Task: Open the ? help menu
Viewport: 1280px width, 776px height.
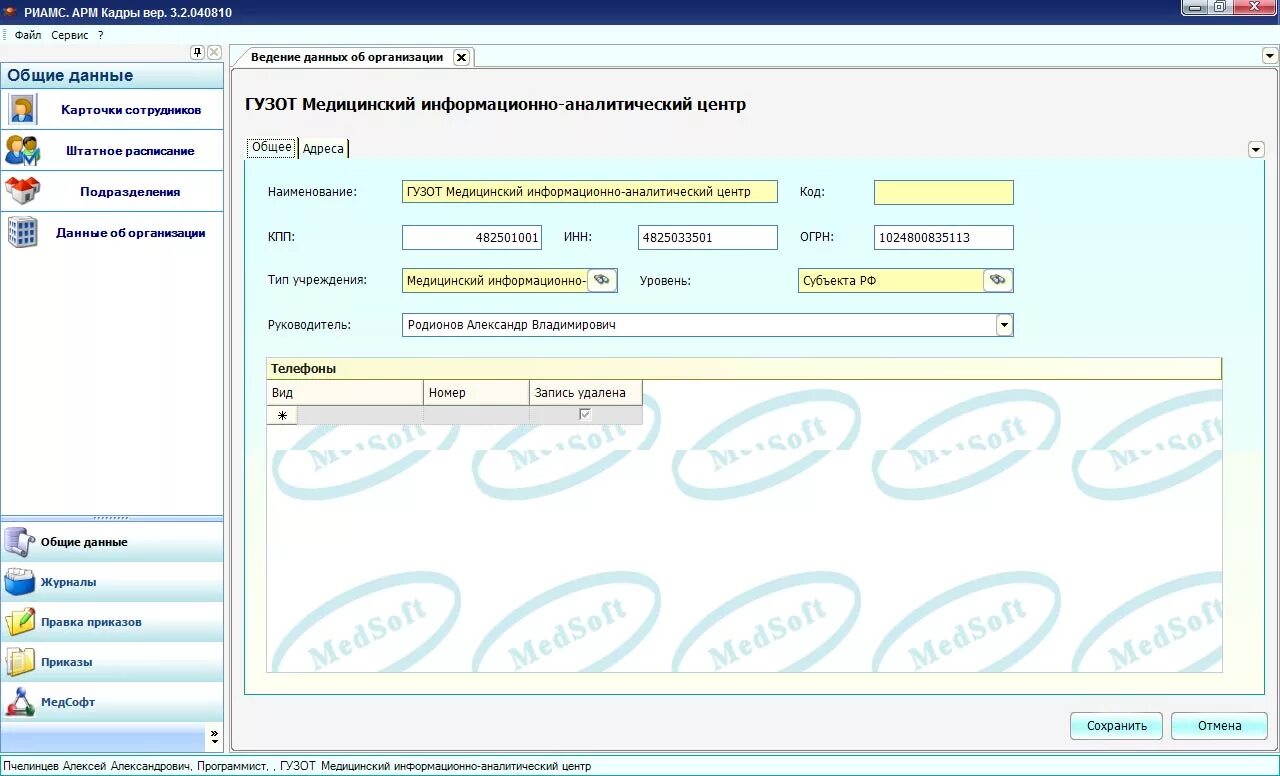Action: 101,35
